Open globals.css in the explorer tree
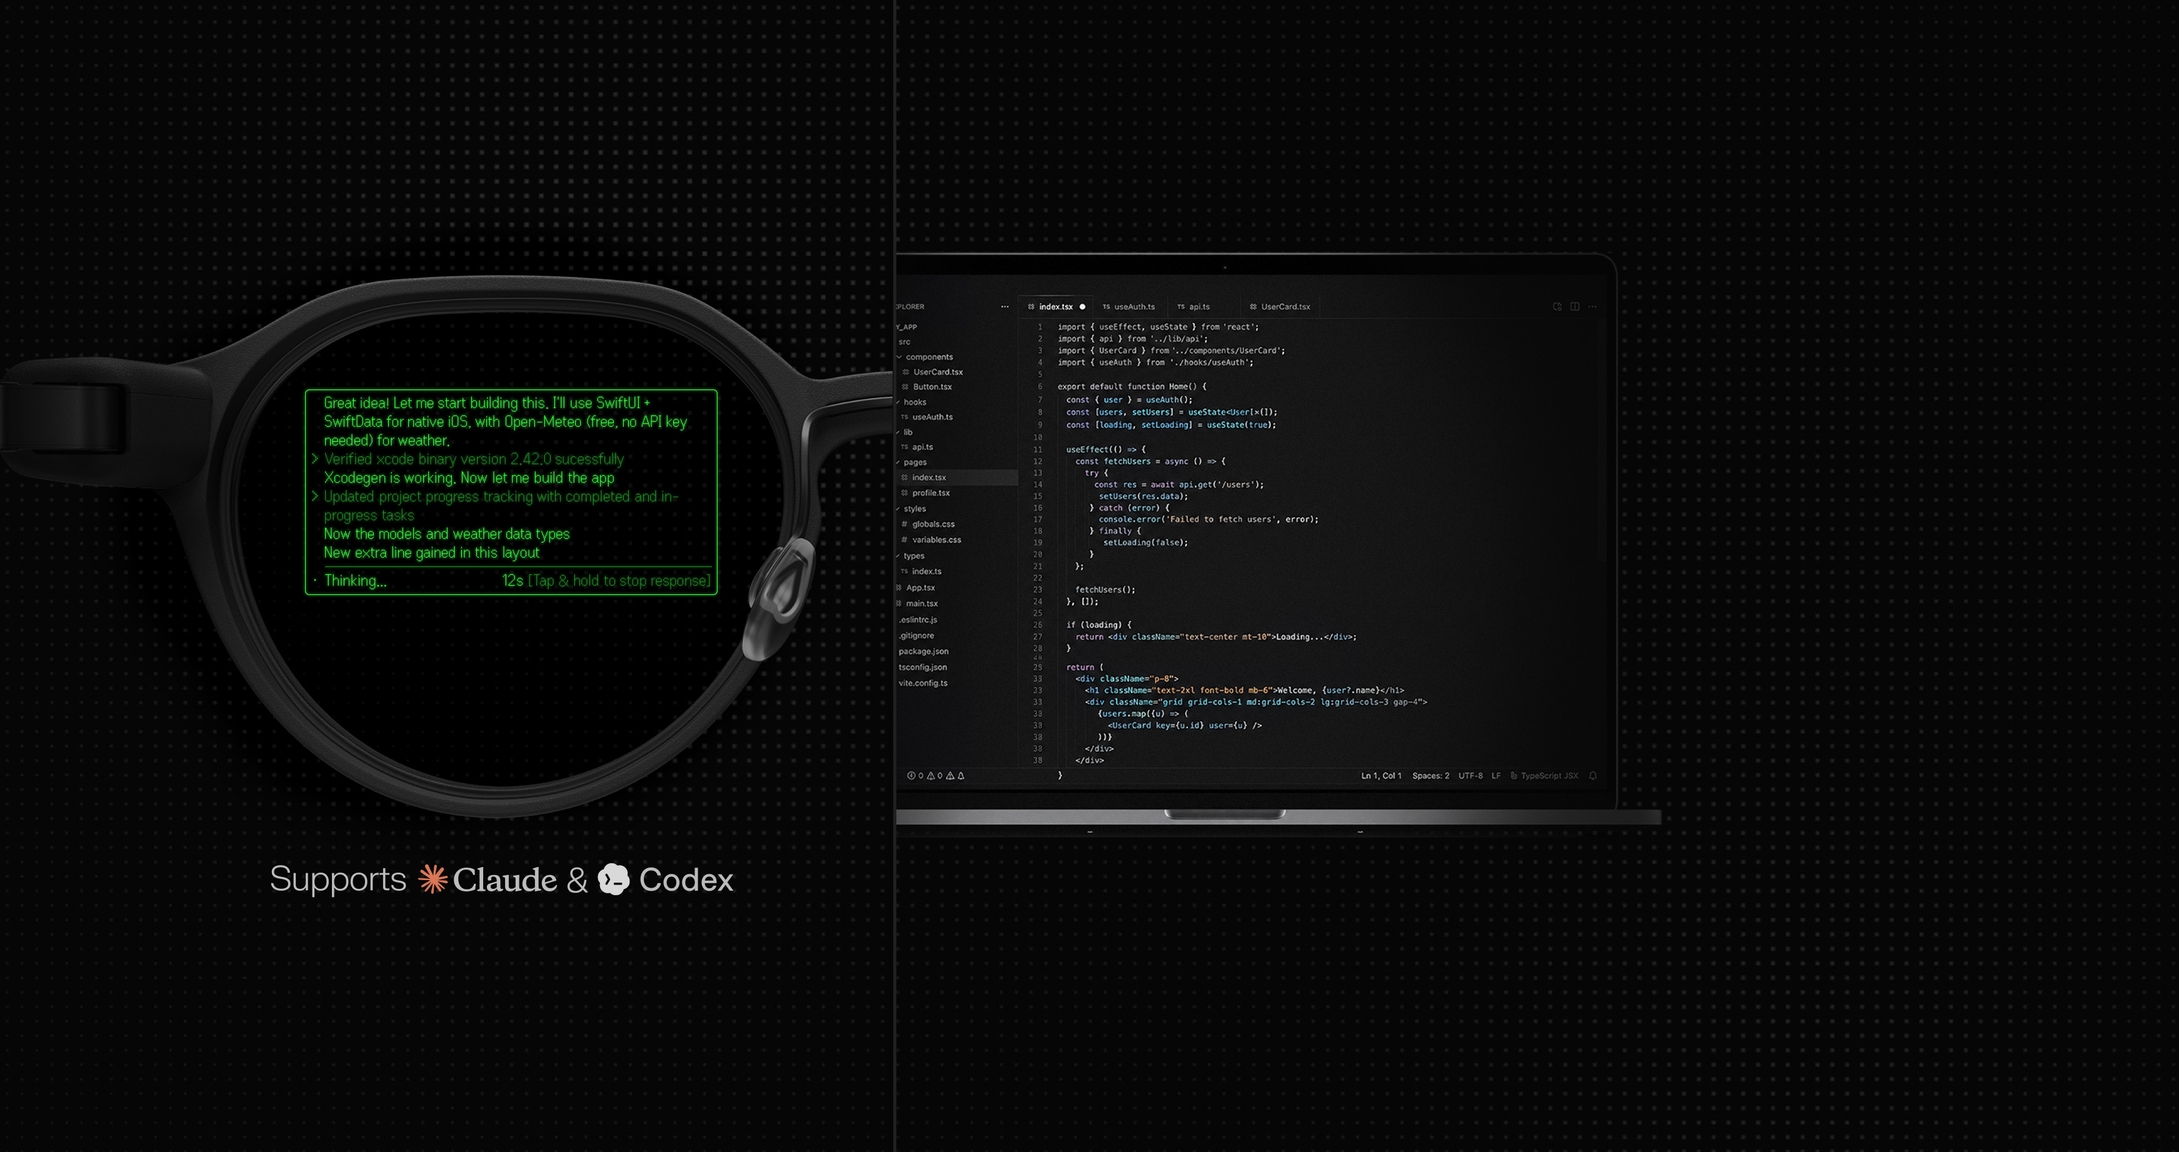The width and height of the screenshot is (2179, 1152). (933, 524)
